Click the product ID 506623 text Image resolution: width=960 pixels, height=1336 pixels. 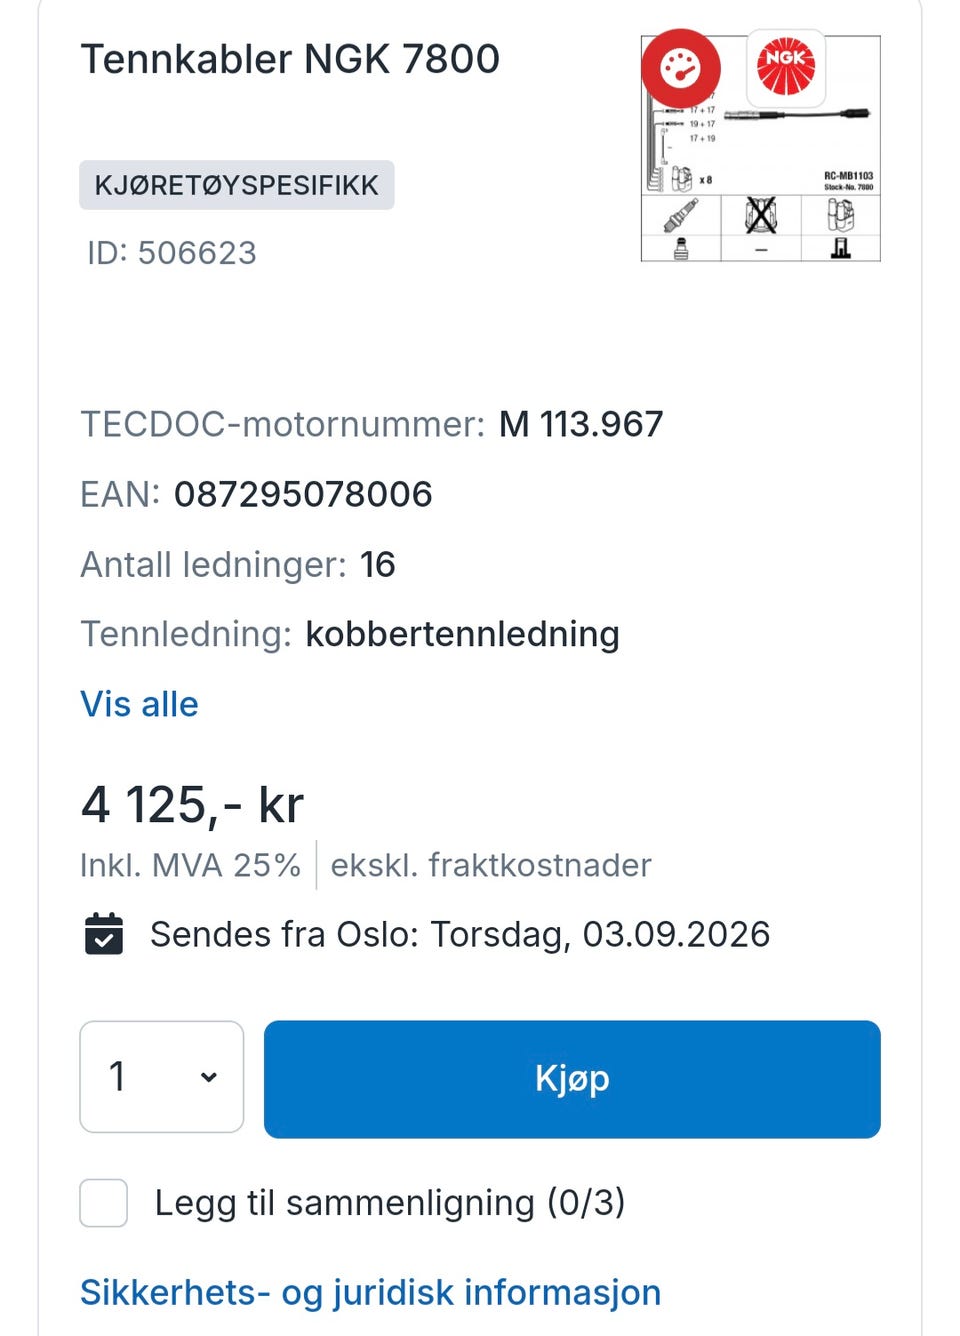(x=172, y=253)
